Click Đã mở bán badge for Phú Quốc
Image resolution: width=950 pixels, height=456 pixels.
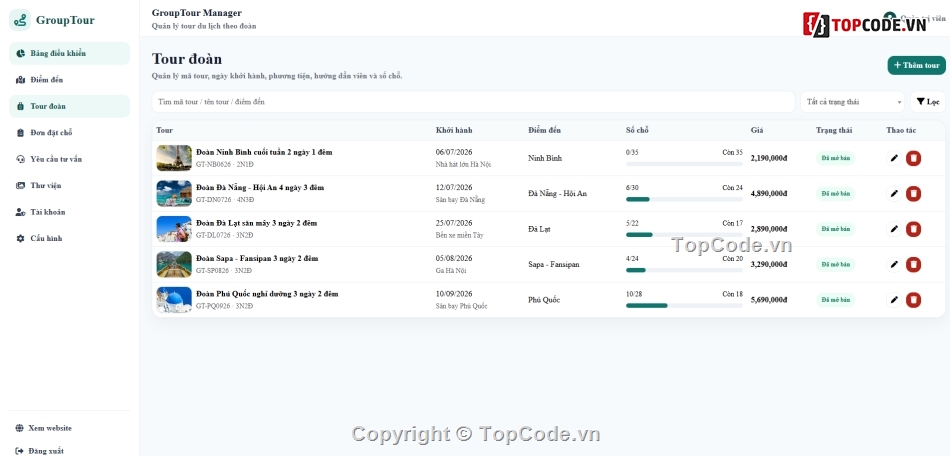coord(835,300)
